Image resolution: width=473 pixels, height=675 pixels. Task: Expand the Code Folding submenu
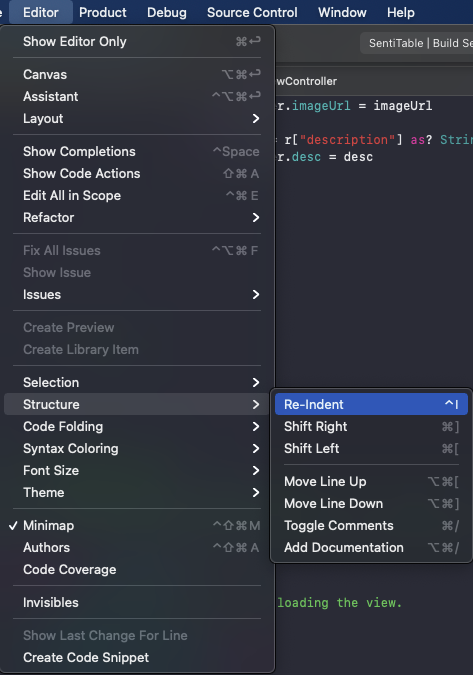click(139, 426)
